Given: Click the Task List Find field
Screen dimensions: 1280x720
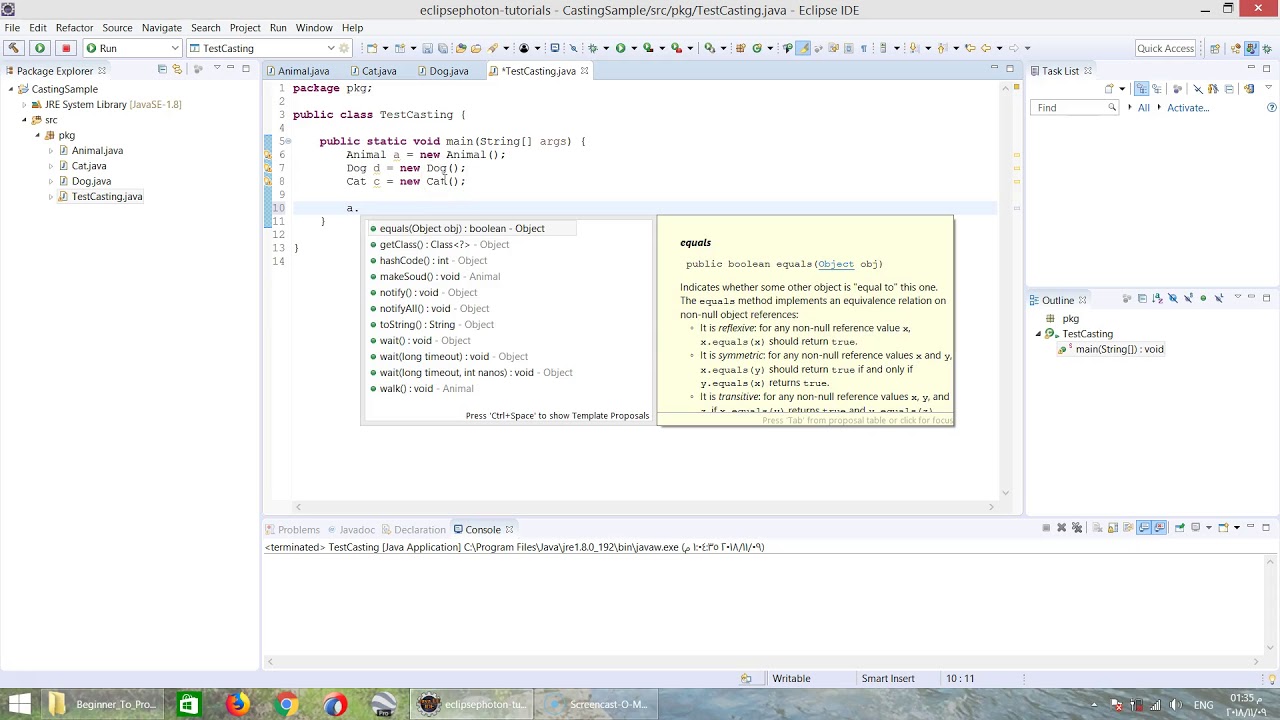Looking at the screenshot, I should (1073, 107).
